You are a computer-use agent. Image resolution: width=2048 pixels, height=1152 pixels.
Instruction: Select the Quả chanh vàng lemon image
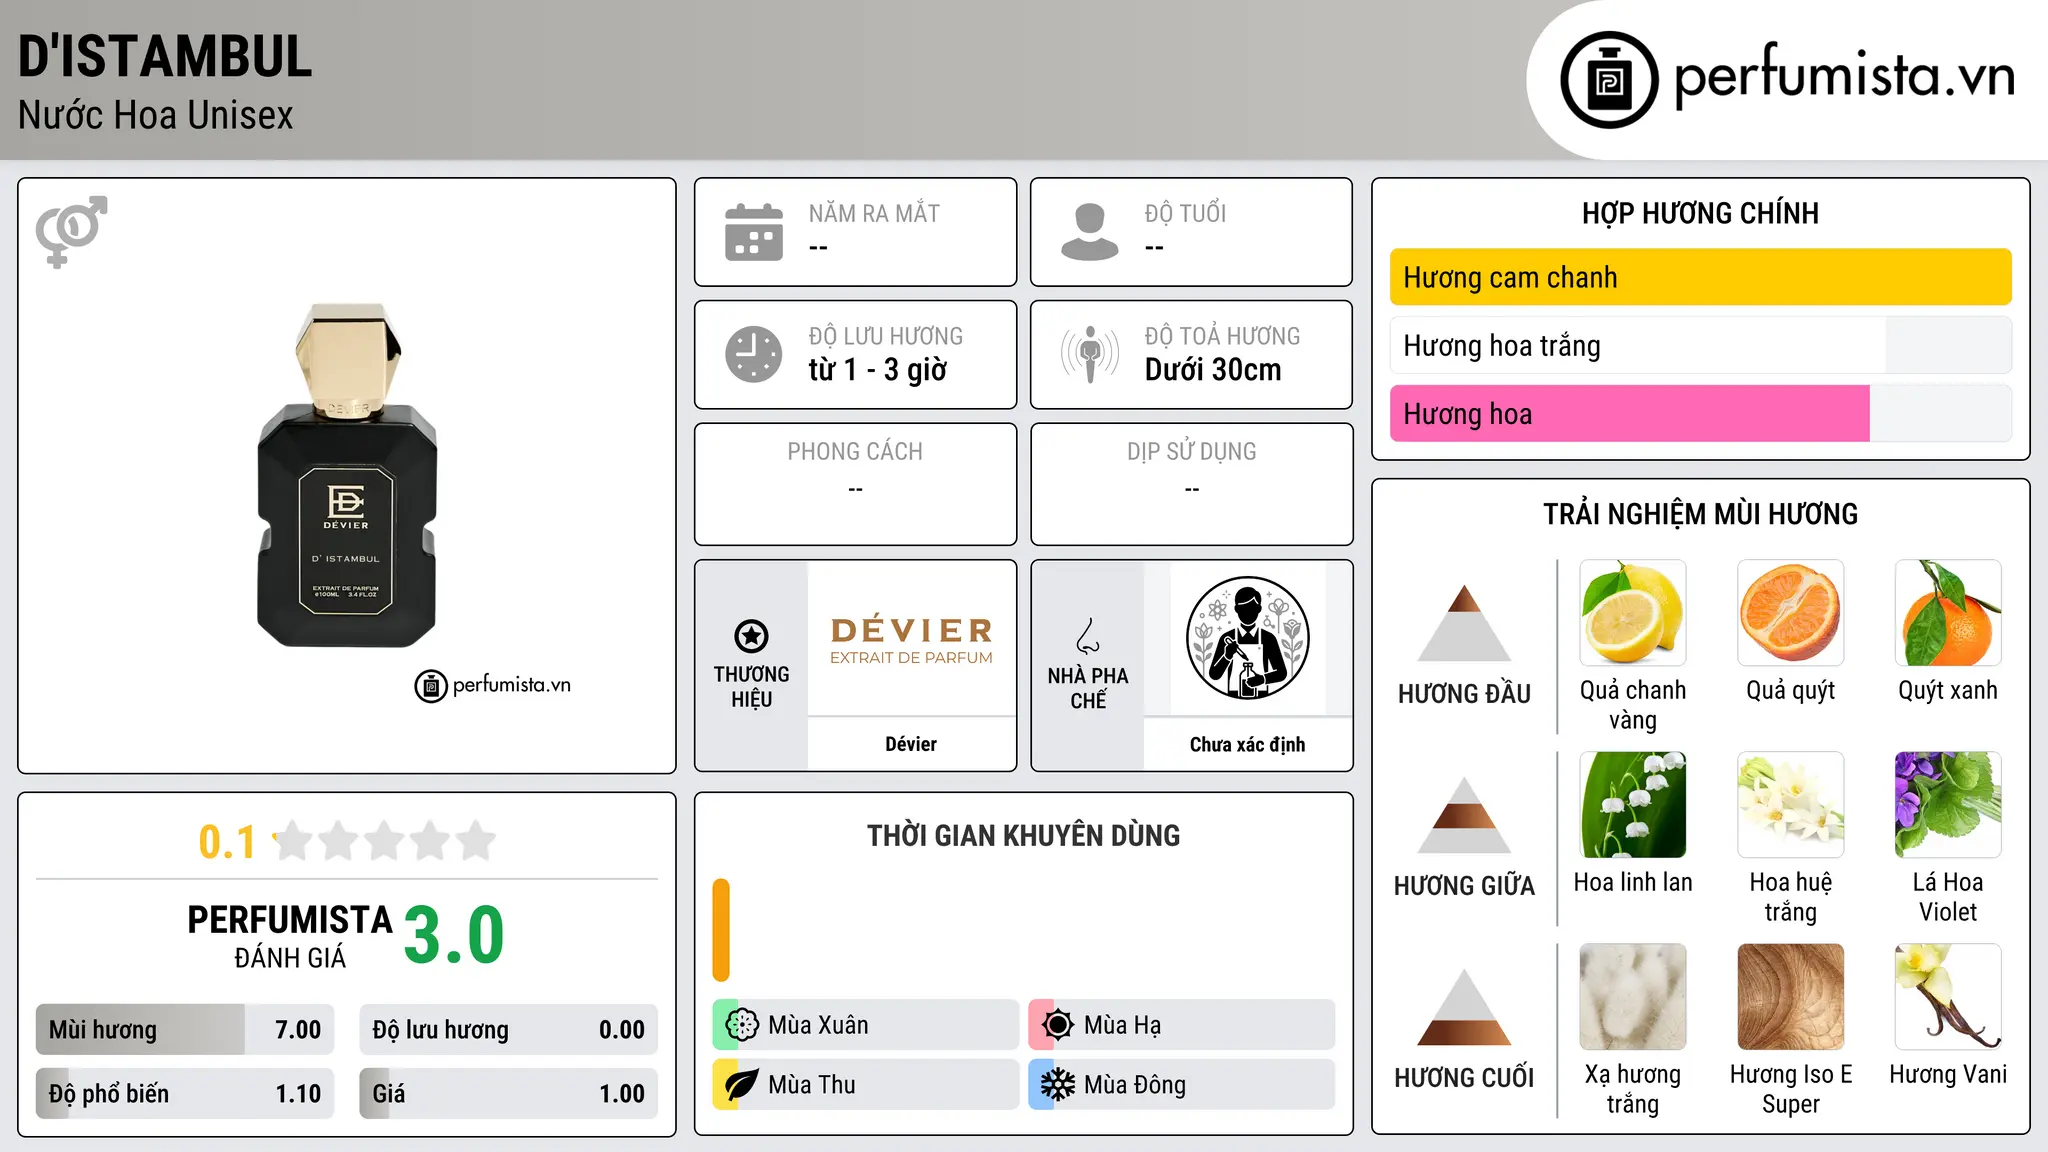click(x=1633, y=613)
